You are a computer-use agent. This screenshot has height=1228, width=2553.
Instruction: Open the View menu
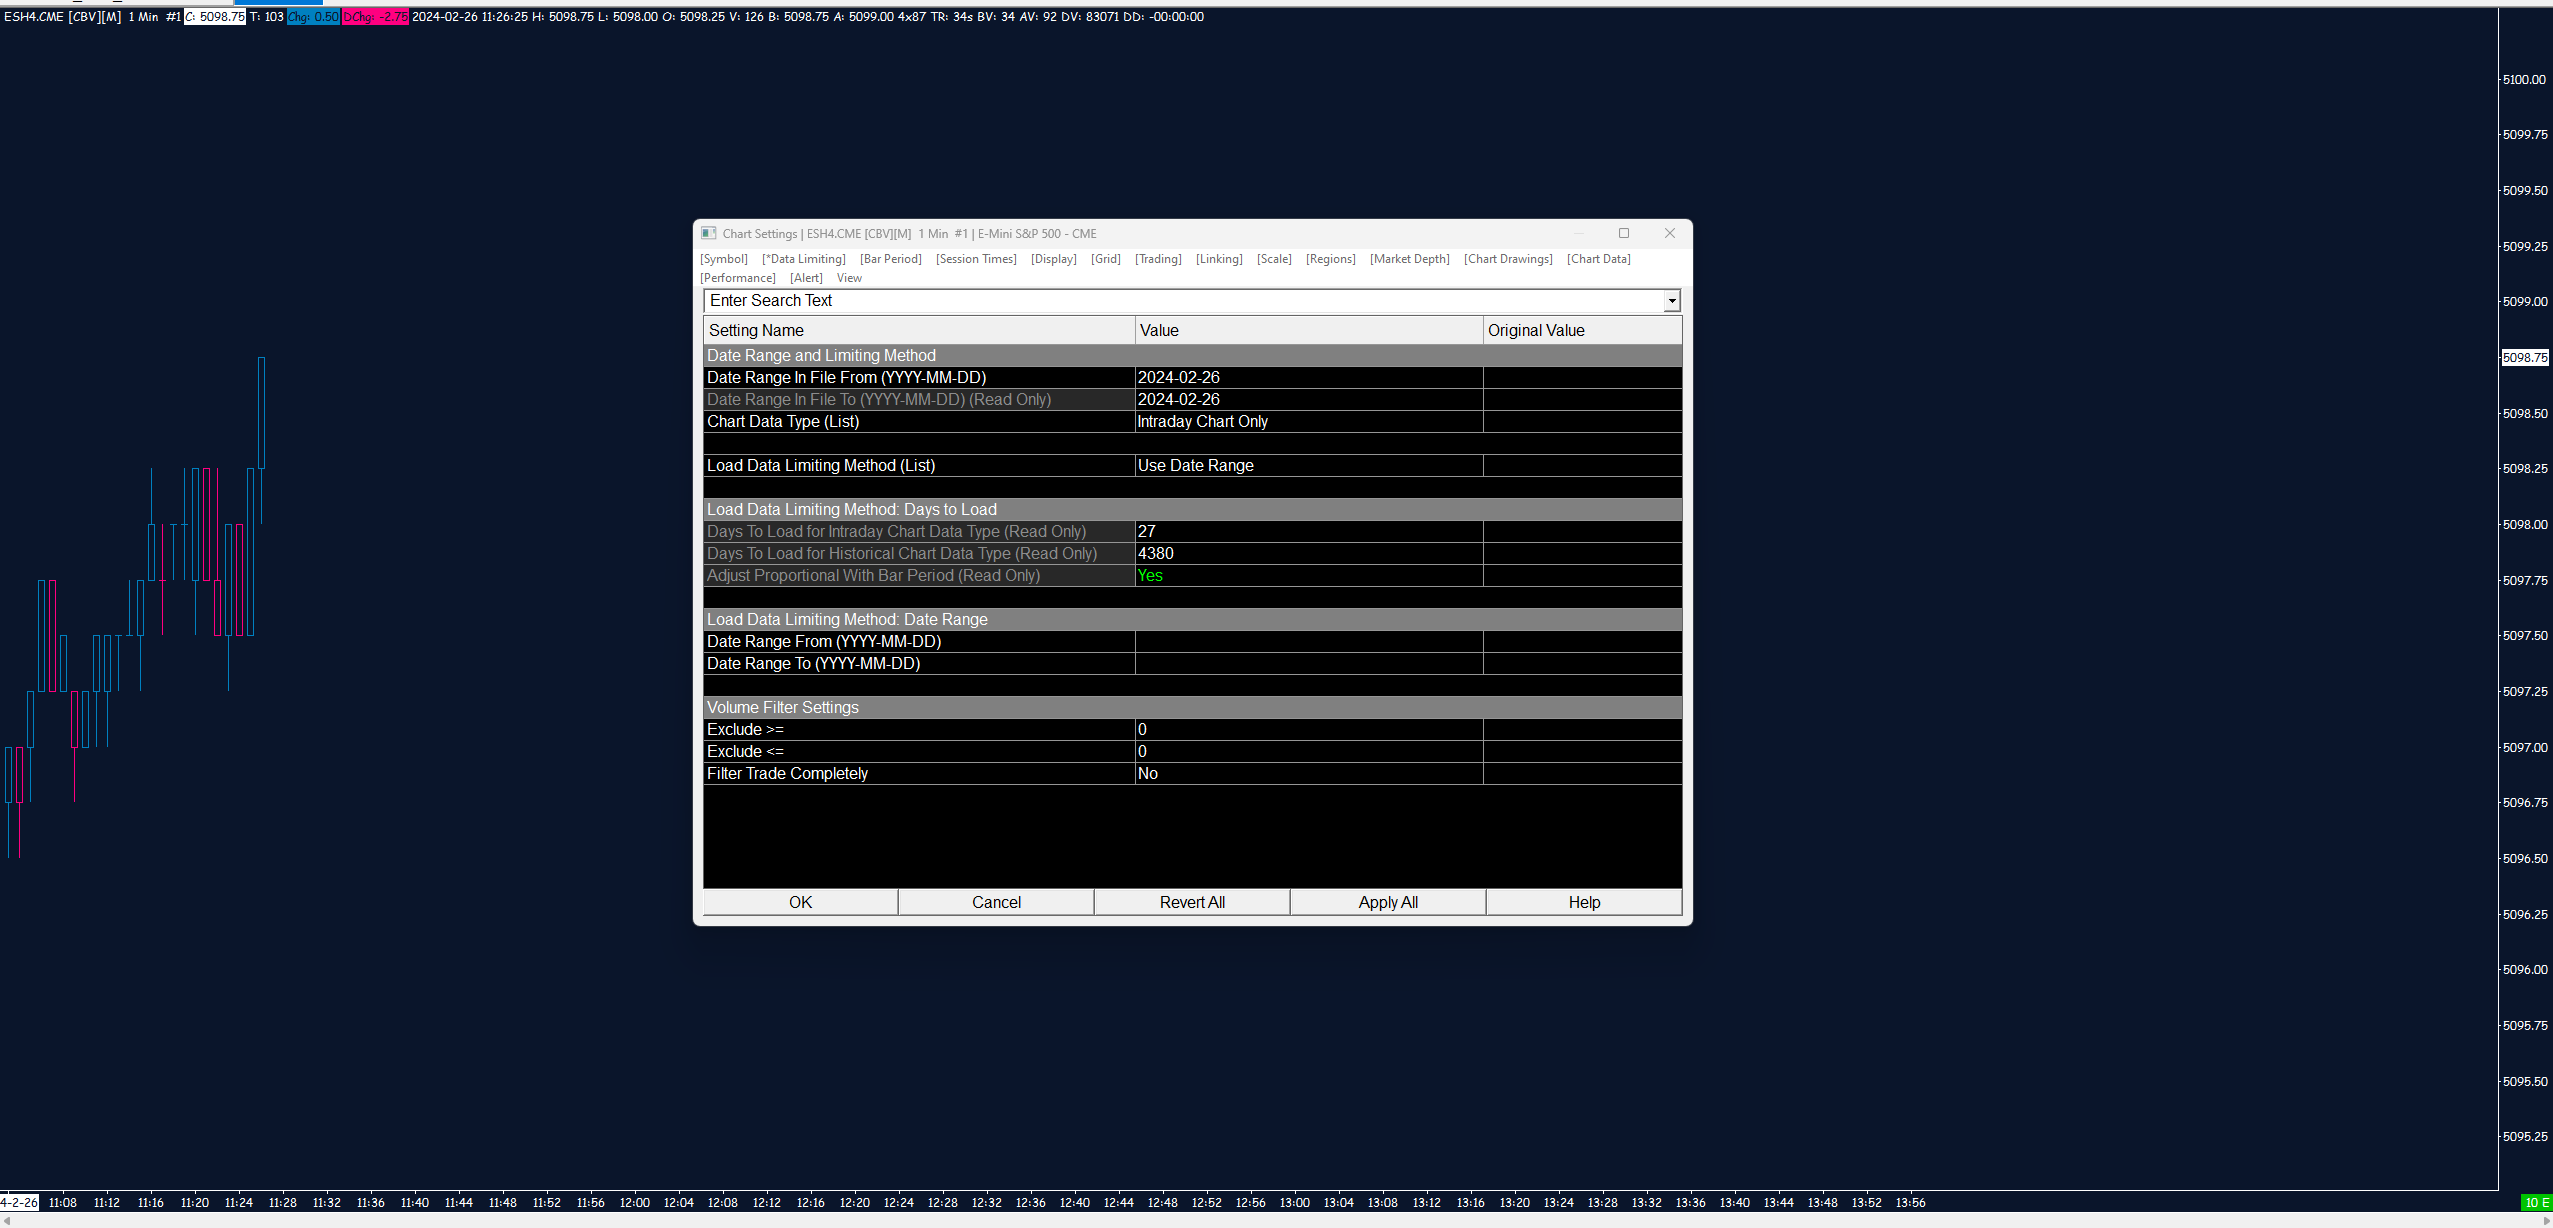(x=849, y=278)
